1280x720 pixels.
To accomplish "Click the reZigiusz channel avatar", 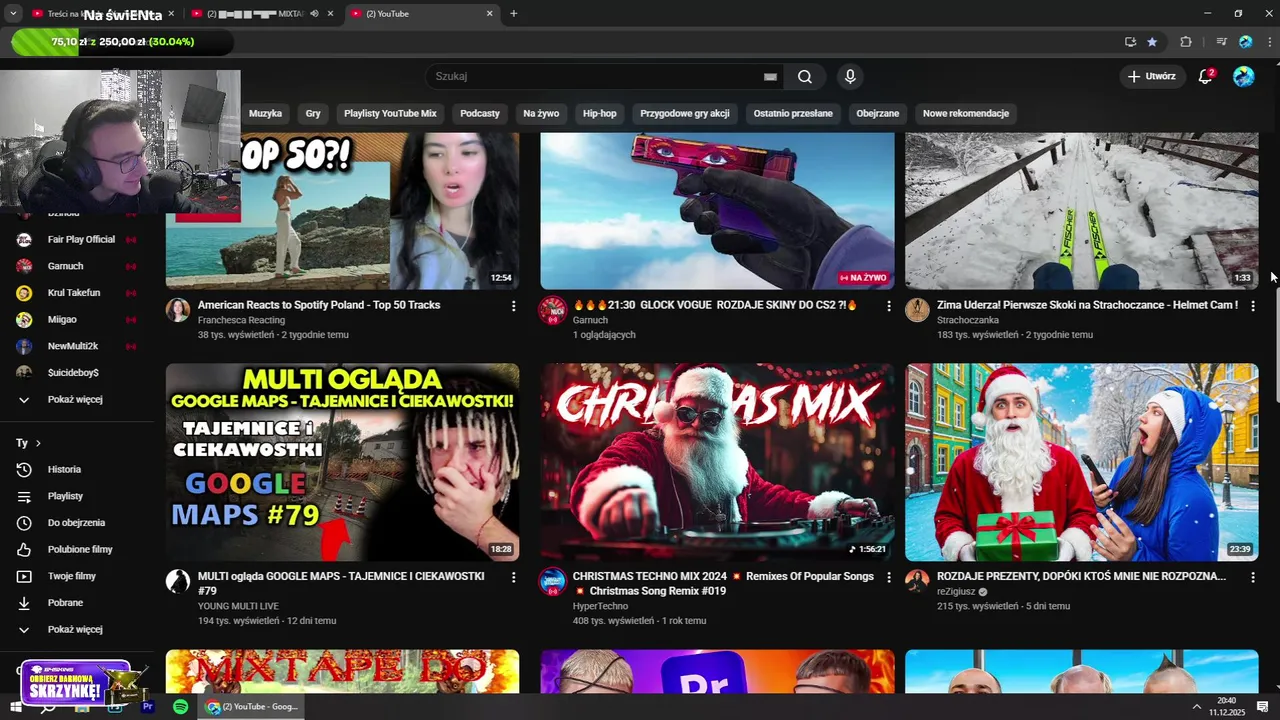I will click(x=917, y=581).
